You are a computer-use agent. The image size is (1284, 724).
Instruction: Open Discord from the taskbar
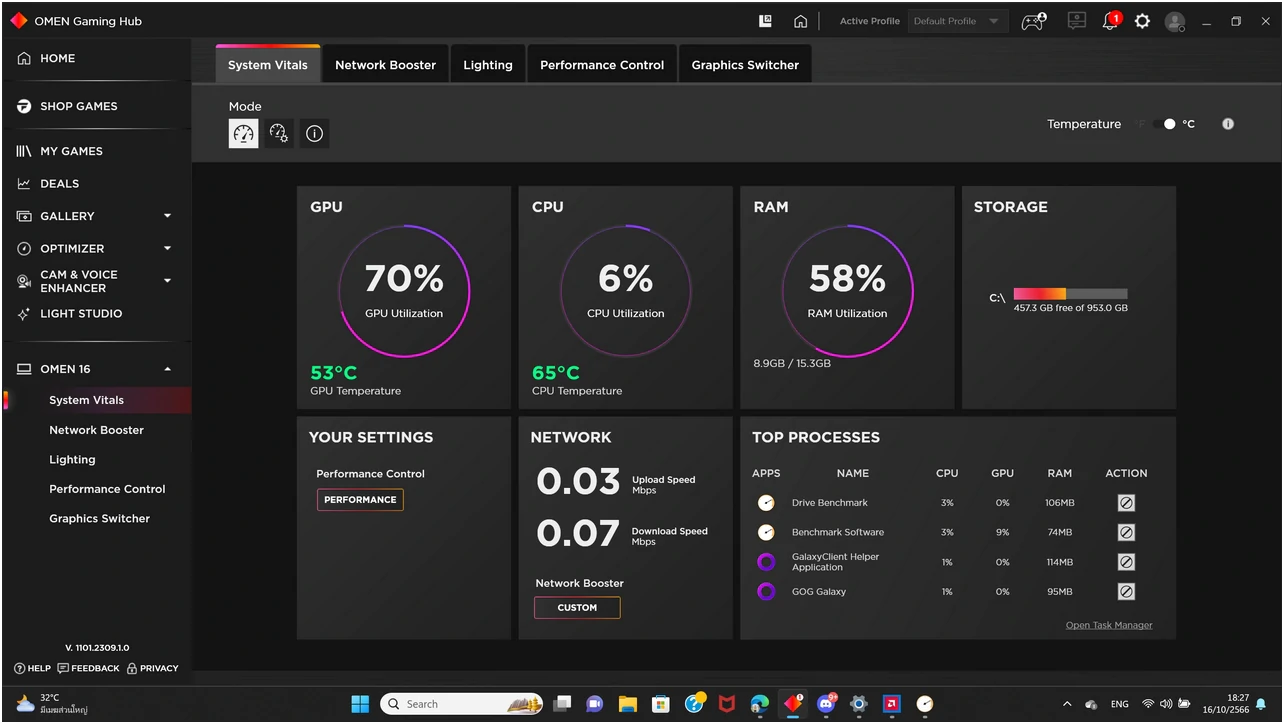point(826,704)
